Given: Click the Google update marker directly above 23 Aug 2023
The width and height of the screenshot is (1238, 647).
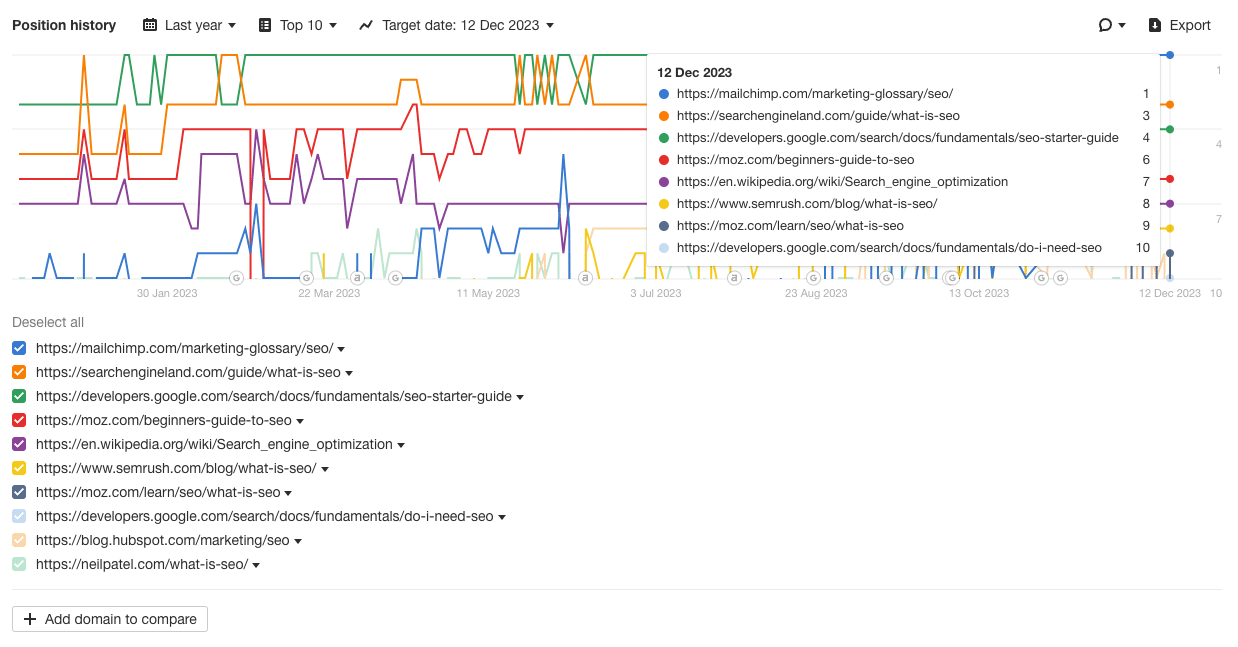Looking at the screenshot, I should 813,277.
